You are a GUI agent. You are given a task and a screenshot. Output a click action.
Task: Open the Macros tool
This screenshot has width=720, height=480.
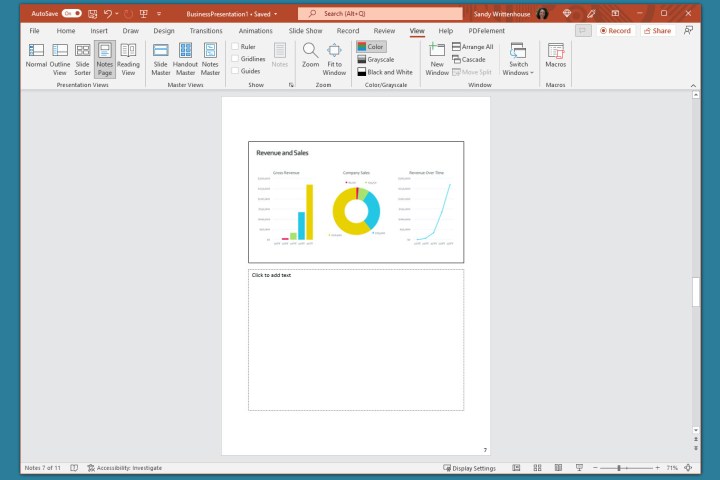click(555, 56)
